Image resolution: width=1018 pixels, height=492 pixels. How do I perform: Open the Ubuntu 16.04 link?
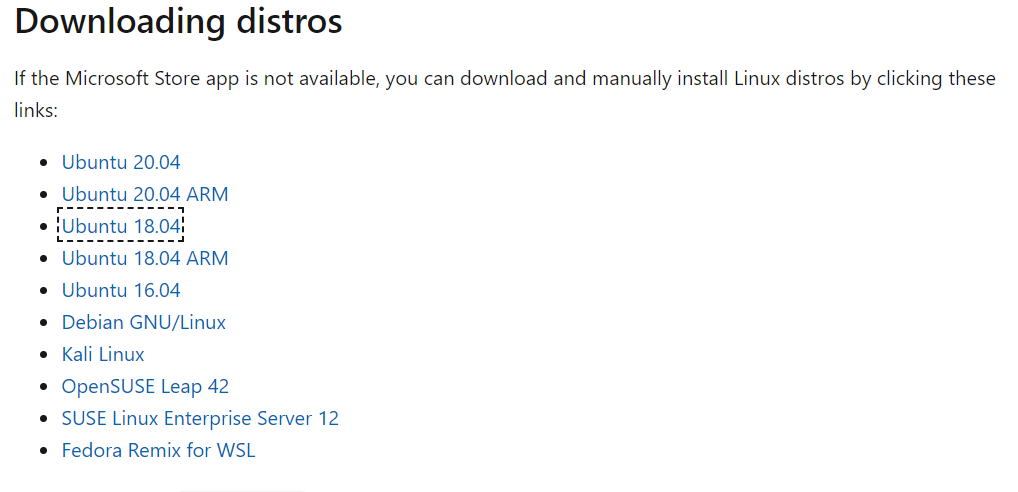120,290
